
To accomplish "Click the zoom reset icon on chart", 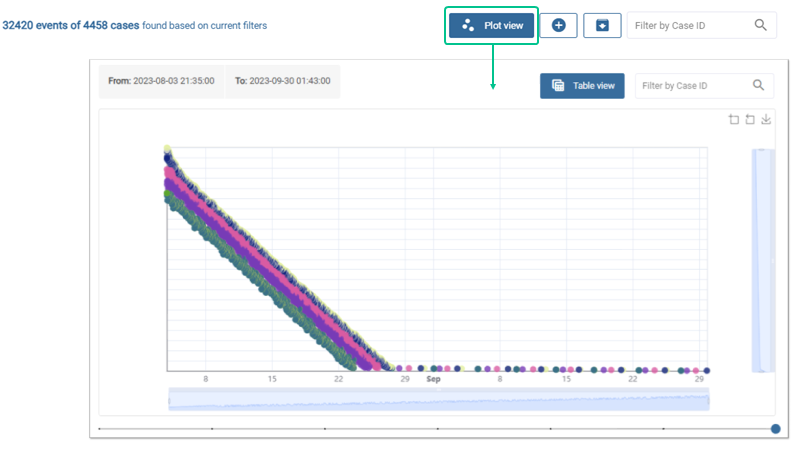I will 750,120.
